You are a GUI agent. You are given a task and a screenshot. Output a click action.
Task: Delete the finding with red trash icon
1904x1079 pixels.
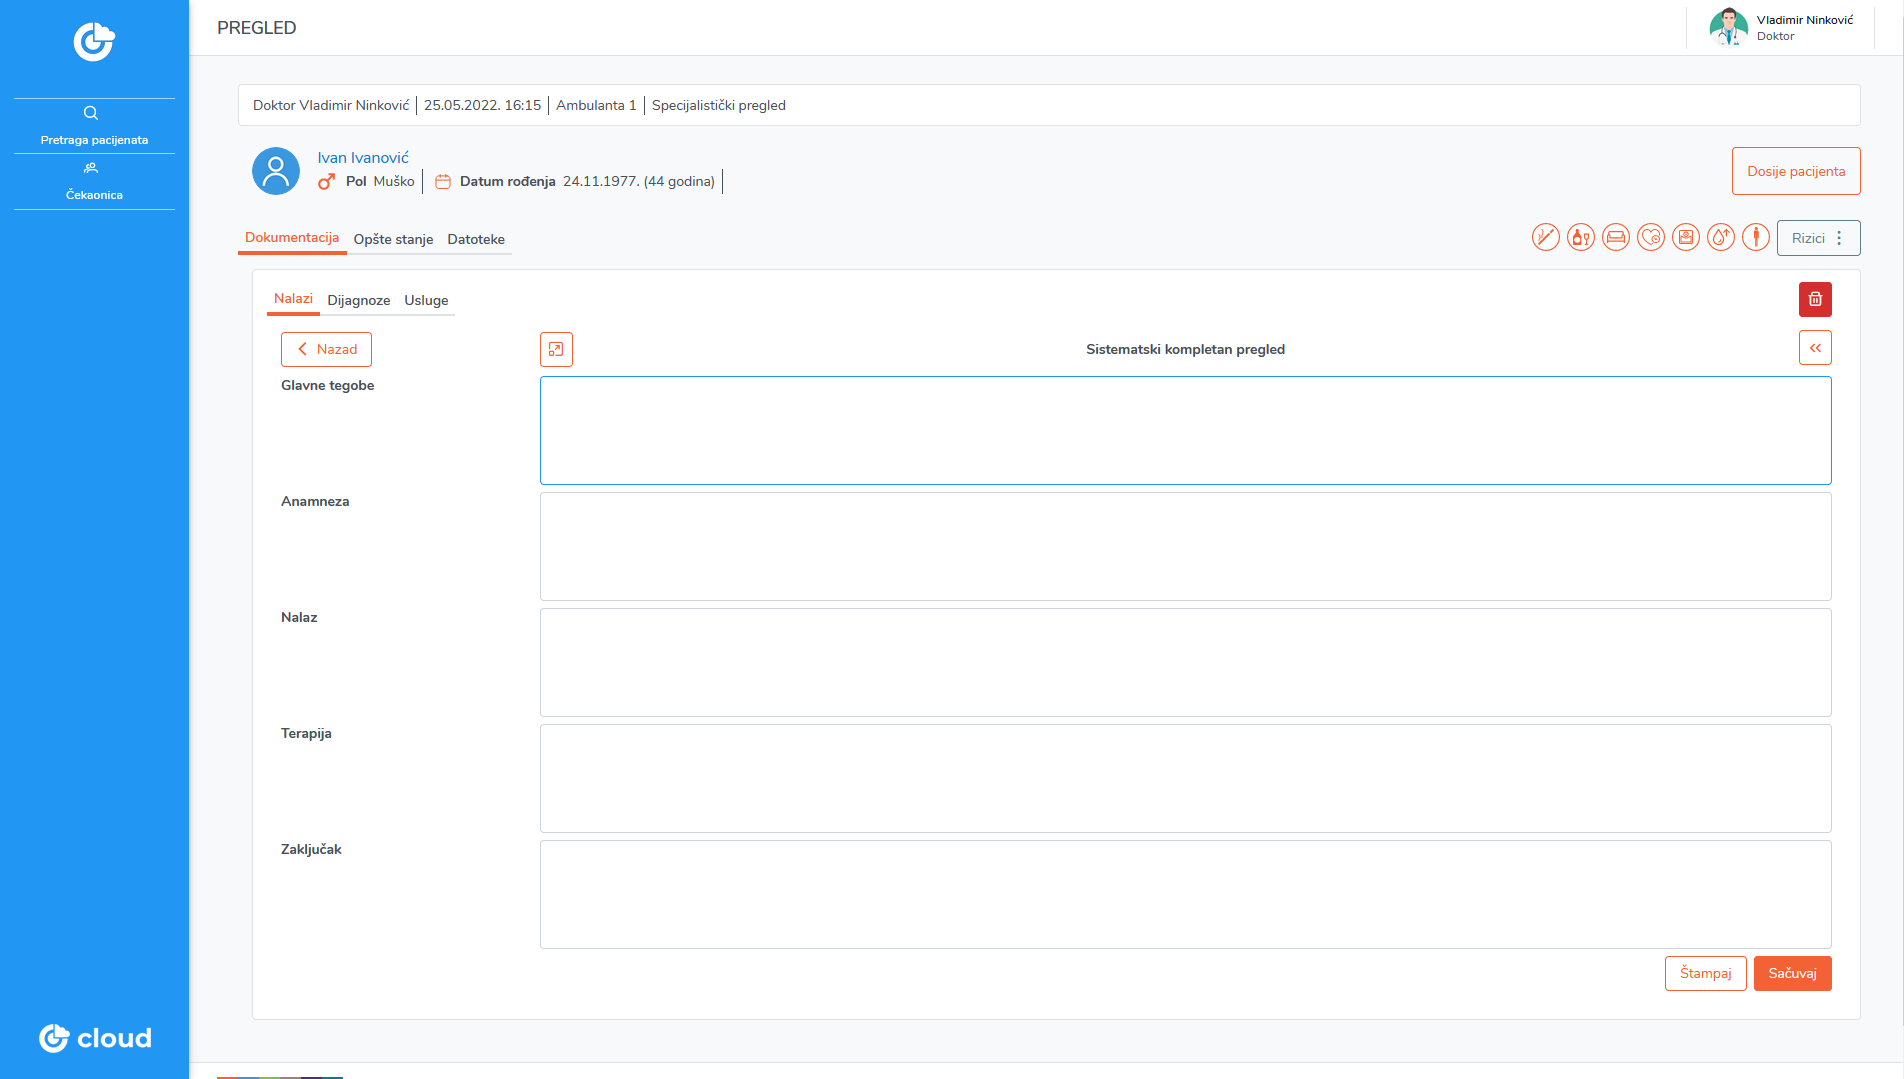1815,299
